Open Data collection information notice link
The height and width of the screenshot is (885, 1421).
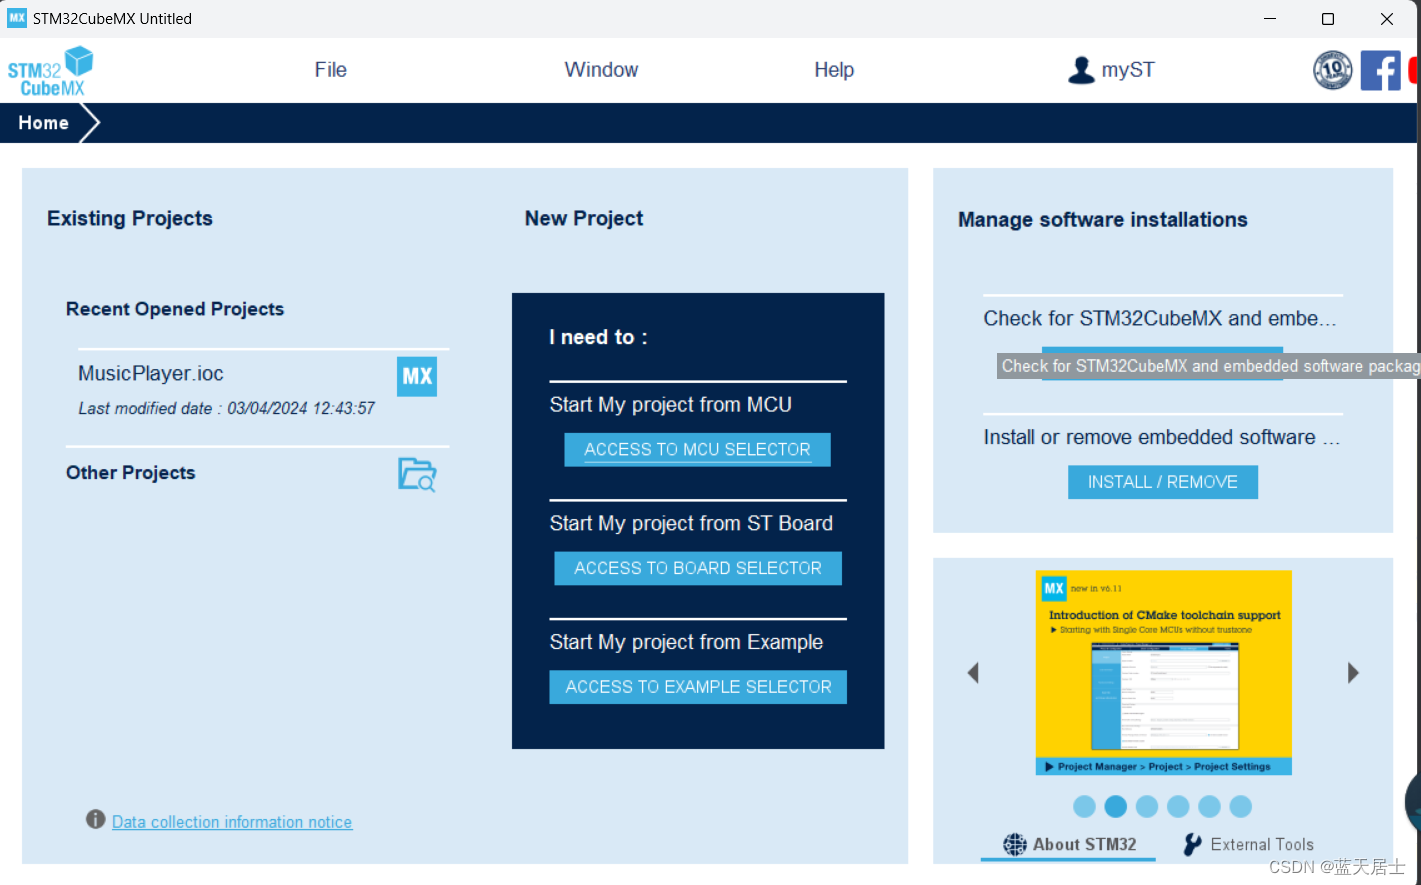(232, 822)
